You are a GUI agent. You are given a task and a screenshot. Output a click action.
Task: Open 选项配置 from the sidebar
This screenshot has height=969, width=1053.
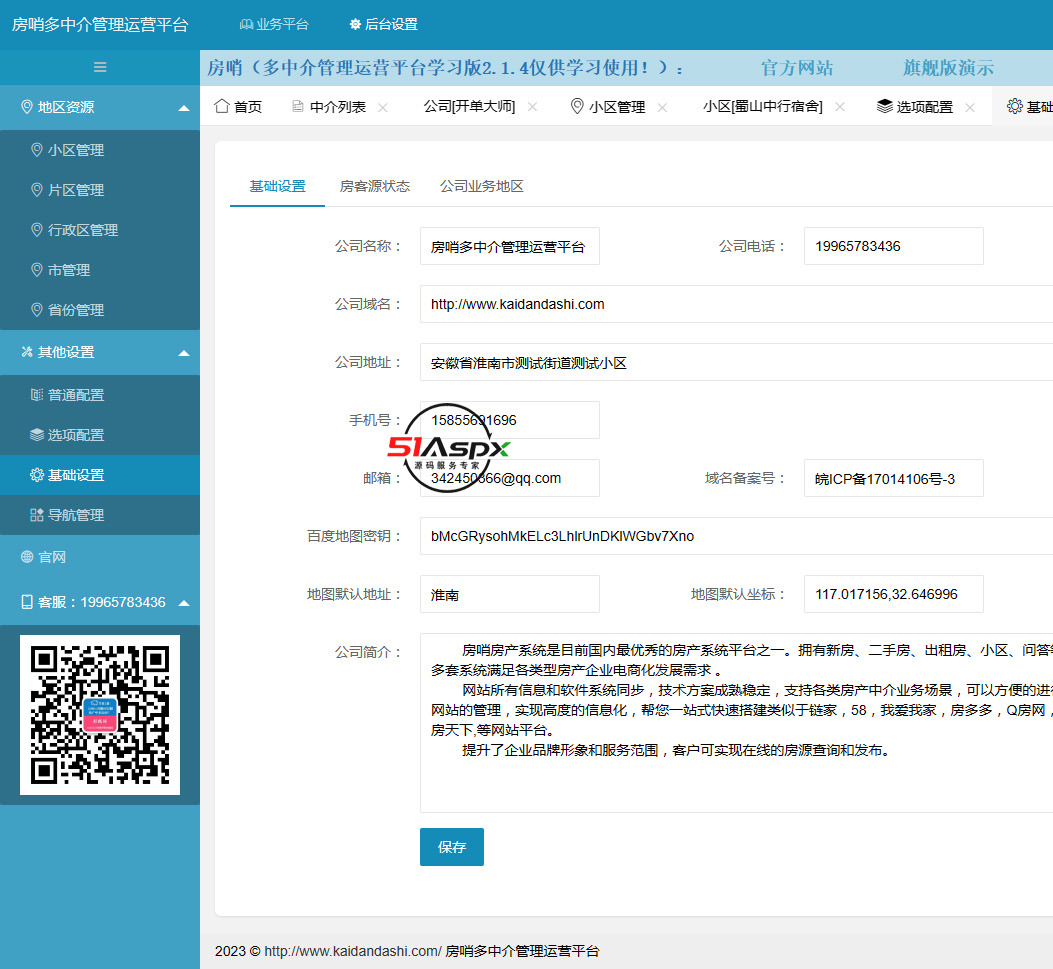[76, 435]
